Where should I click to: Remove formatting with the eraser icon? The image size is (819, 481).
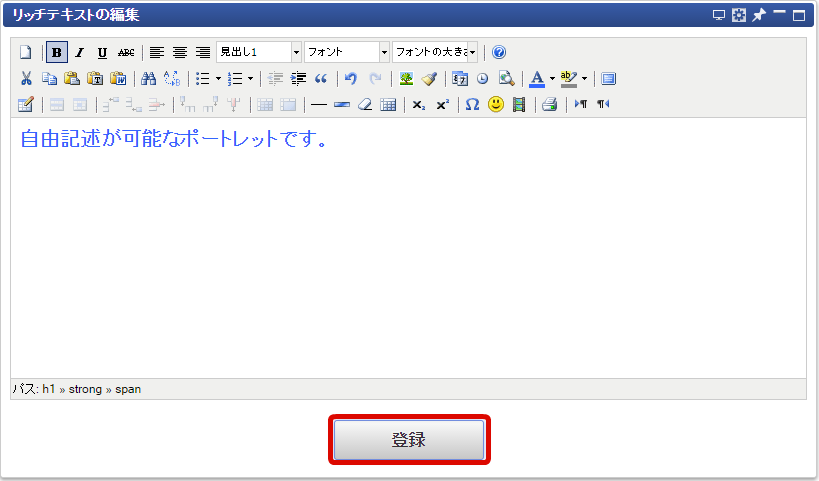[x=365, y=104]
